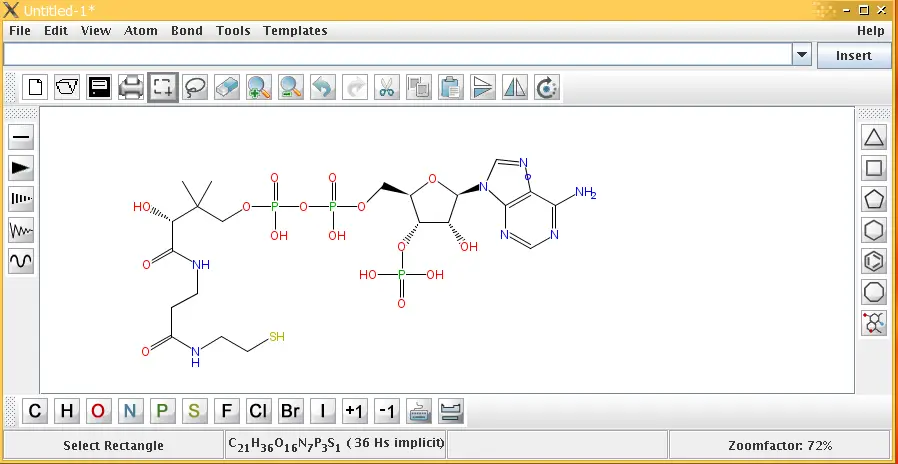Expand the input field dropdown arrow
The height and width of the screenshot is (464, 898).
coord(802,56)
